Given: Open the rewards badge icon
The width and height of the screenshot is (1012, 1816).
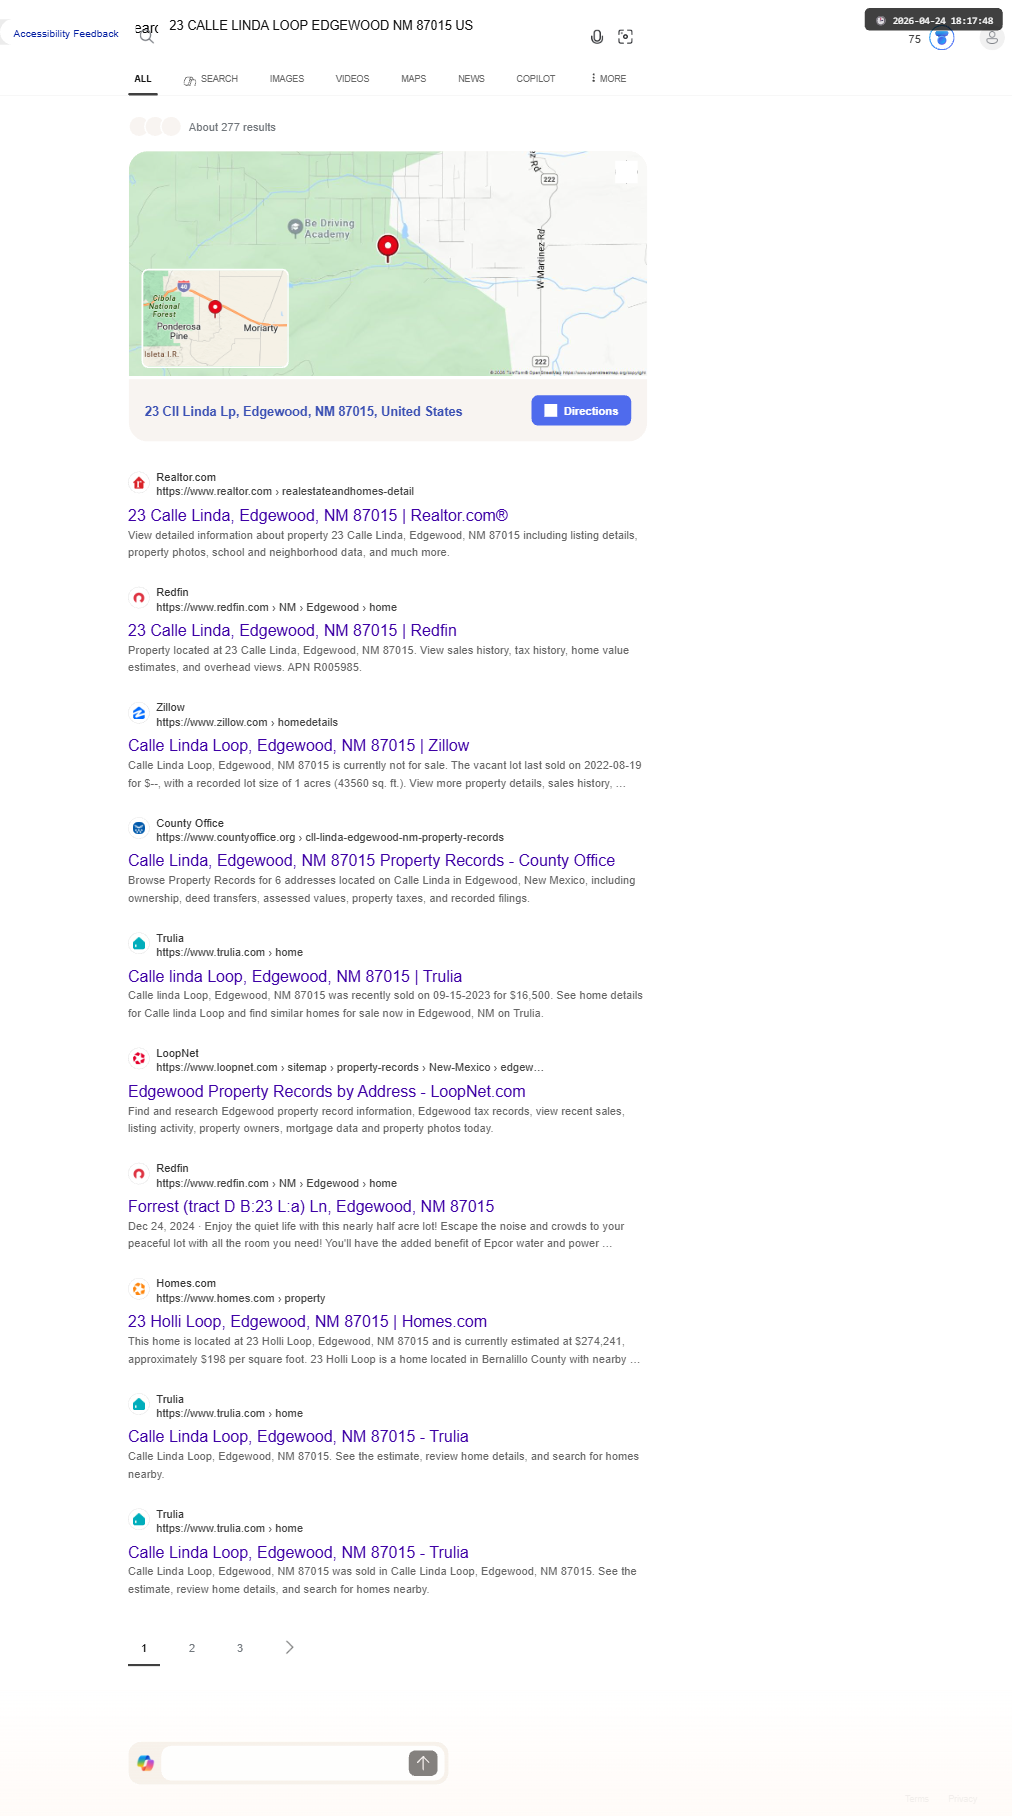Looking at the screenshot, I should tap(942, 38).
